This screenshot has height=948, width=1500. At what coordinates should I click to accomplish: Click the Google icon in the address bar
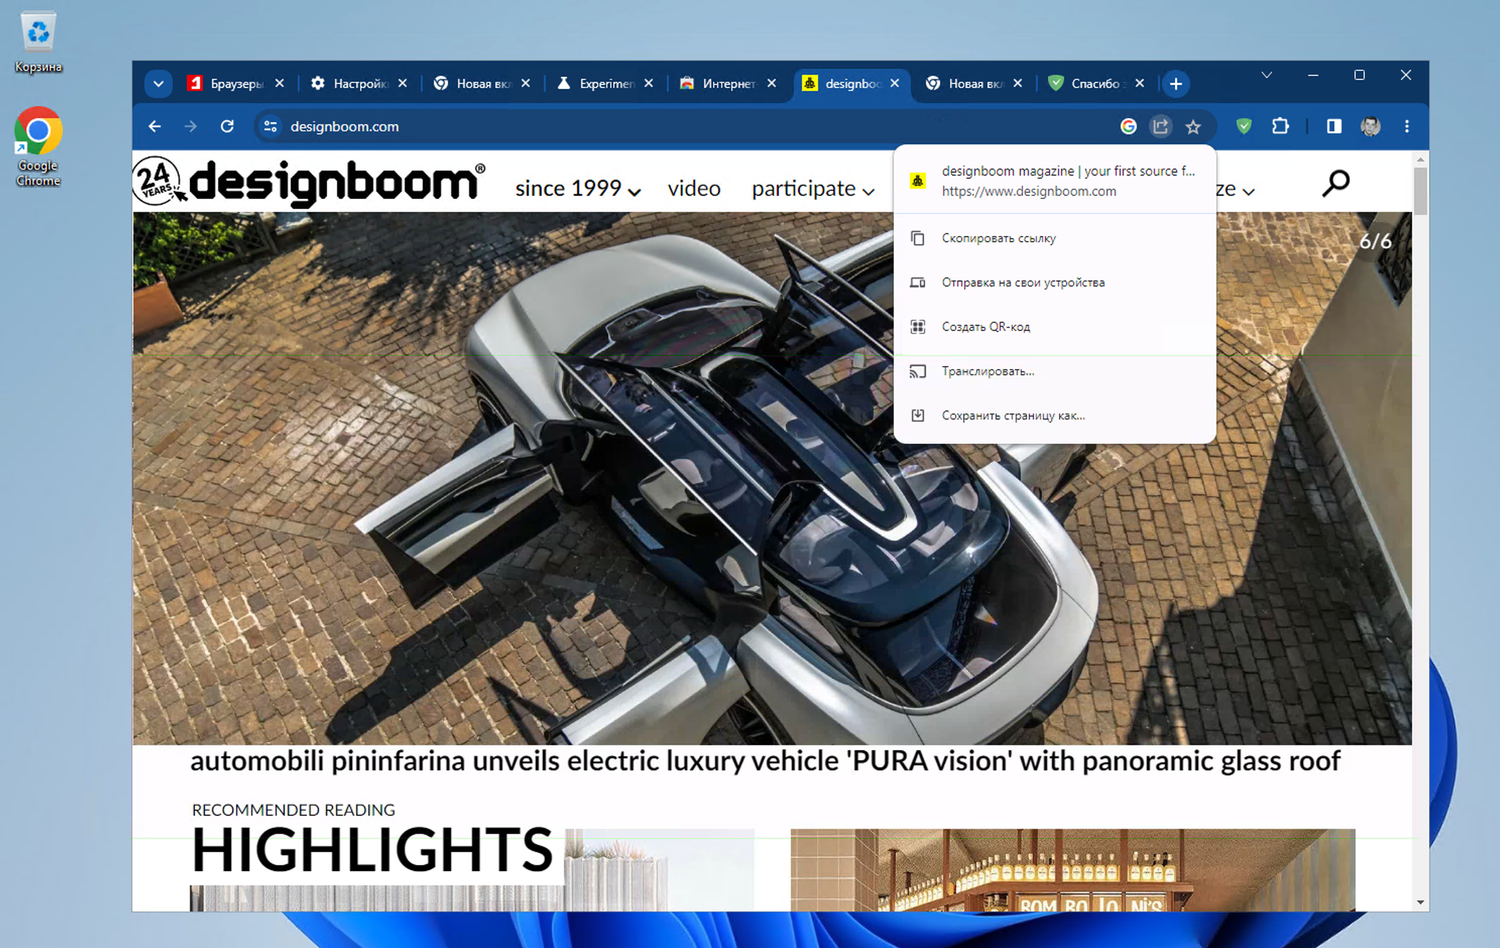click(x=1128, y=126)
